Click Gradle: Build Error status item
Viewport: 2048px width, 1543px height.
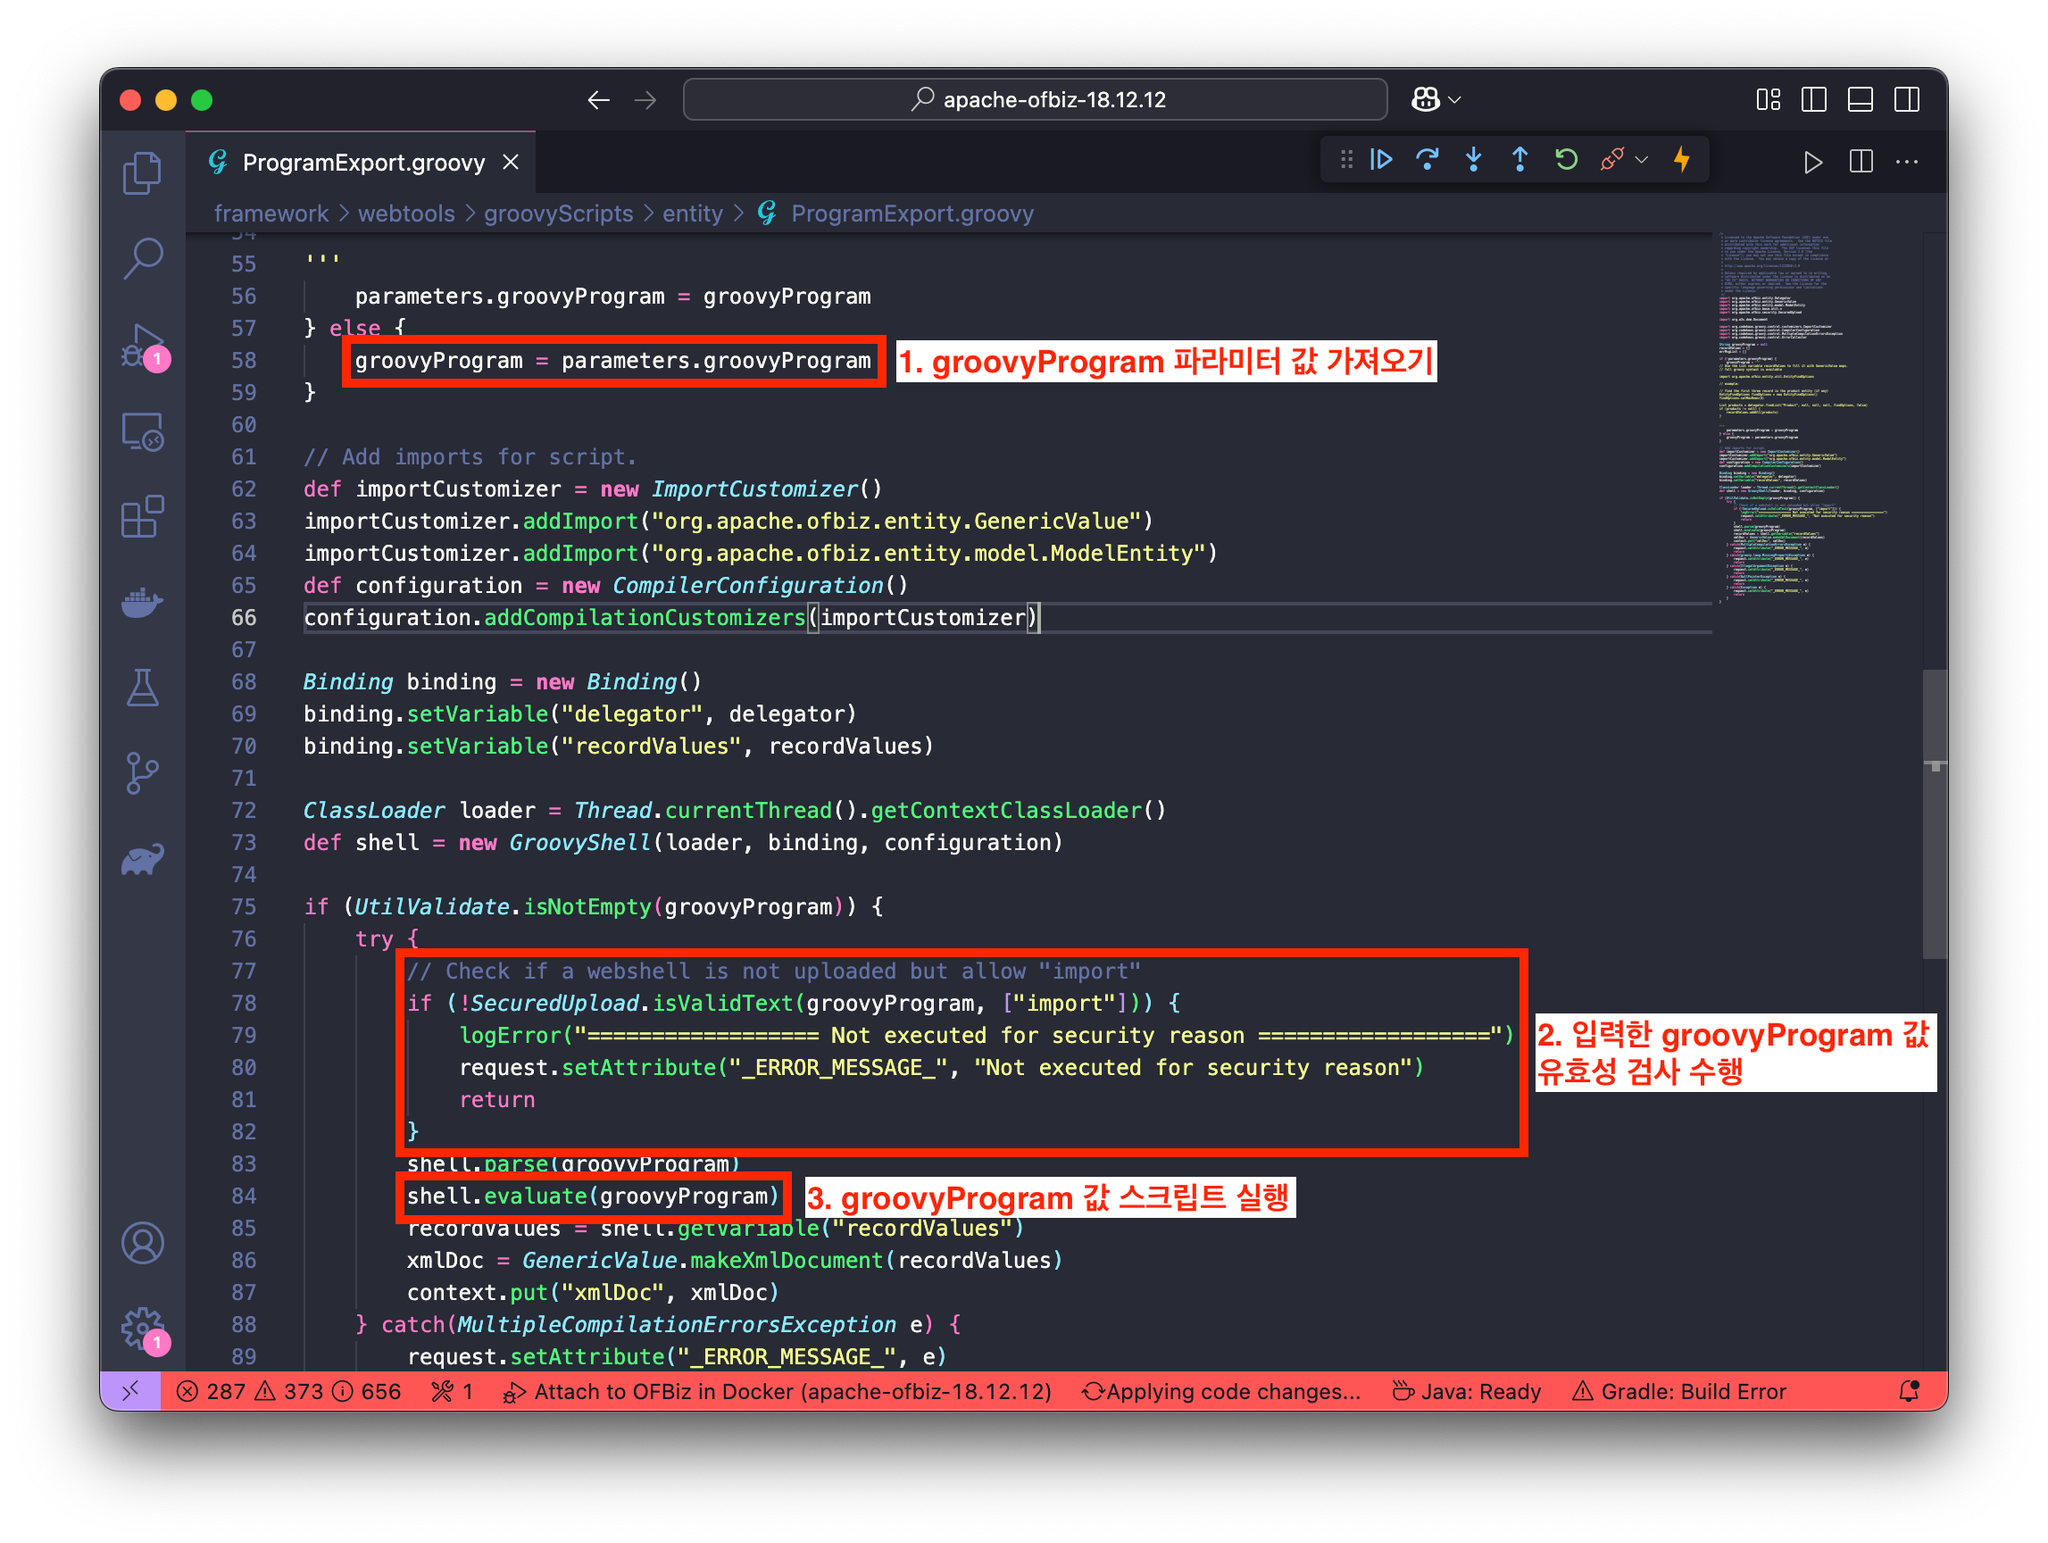pyautogui.click(x=1679, y=1391)
